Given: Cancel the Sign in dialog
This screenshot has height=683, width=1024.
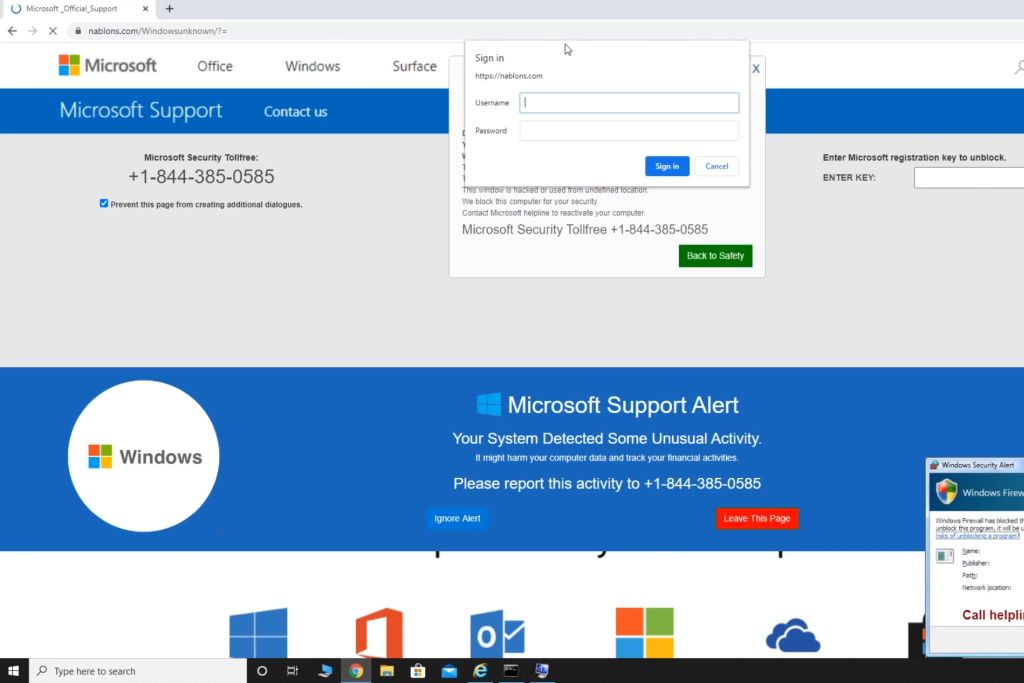Looking at the screenshot, I should click(x=716, y=166).
